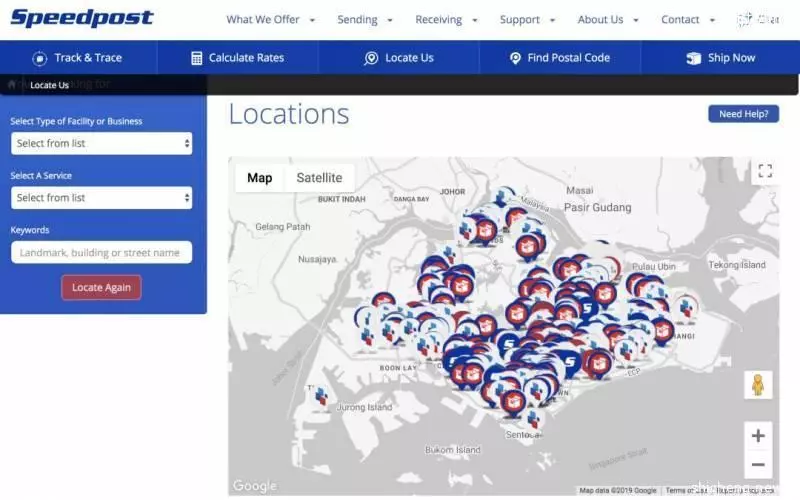Click the calculator icon

pyautogui.click(x=196, y=58)
